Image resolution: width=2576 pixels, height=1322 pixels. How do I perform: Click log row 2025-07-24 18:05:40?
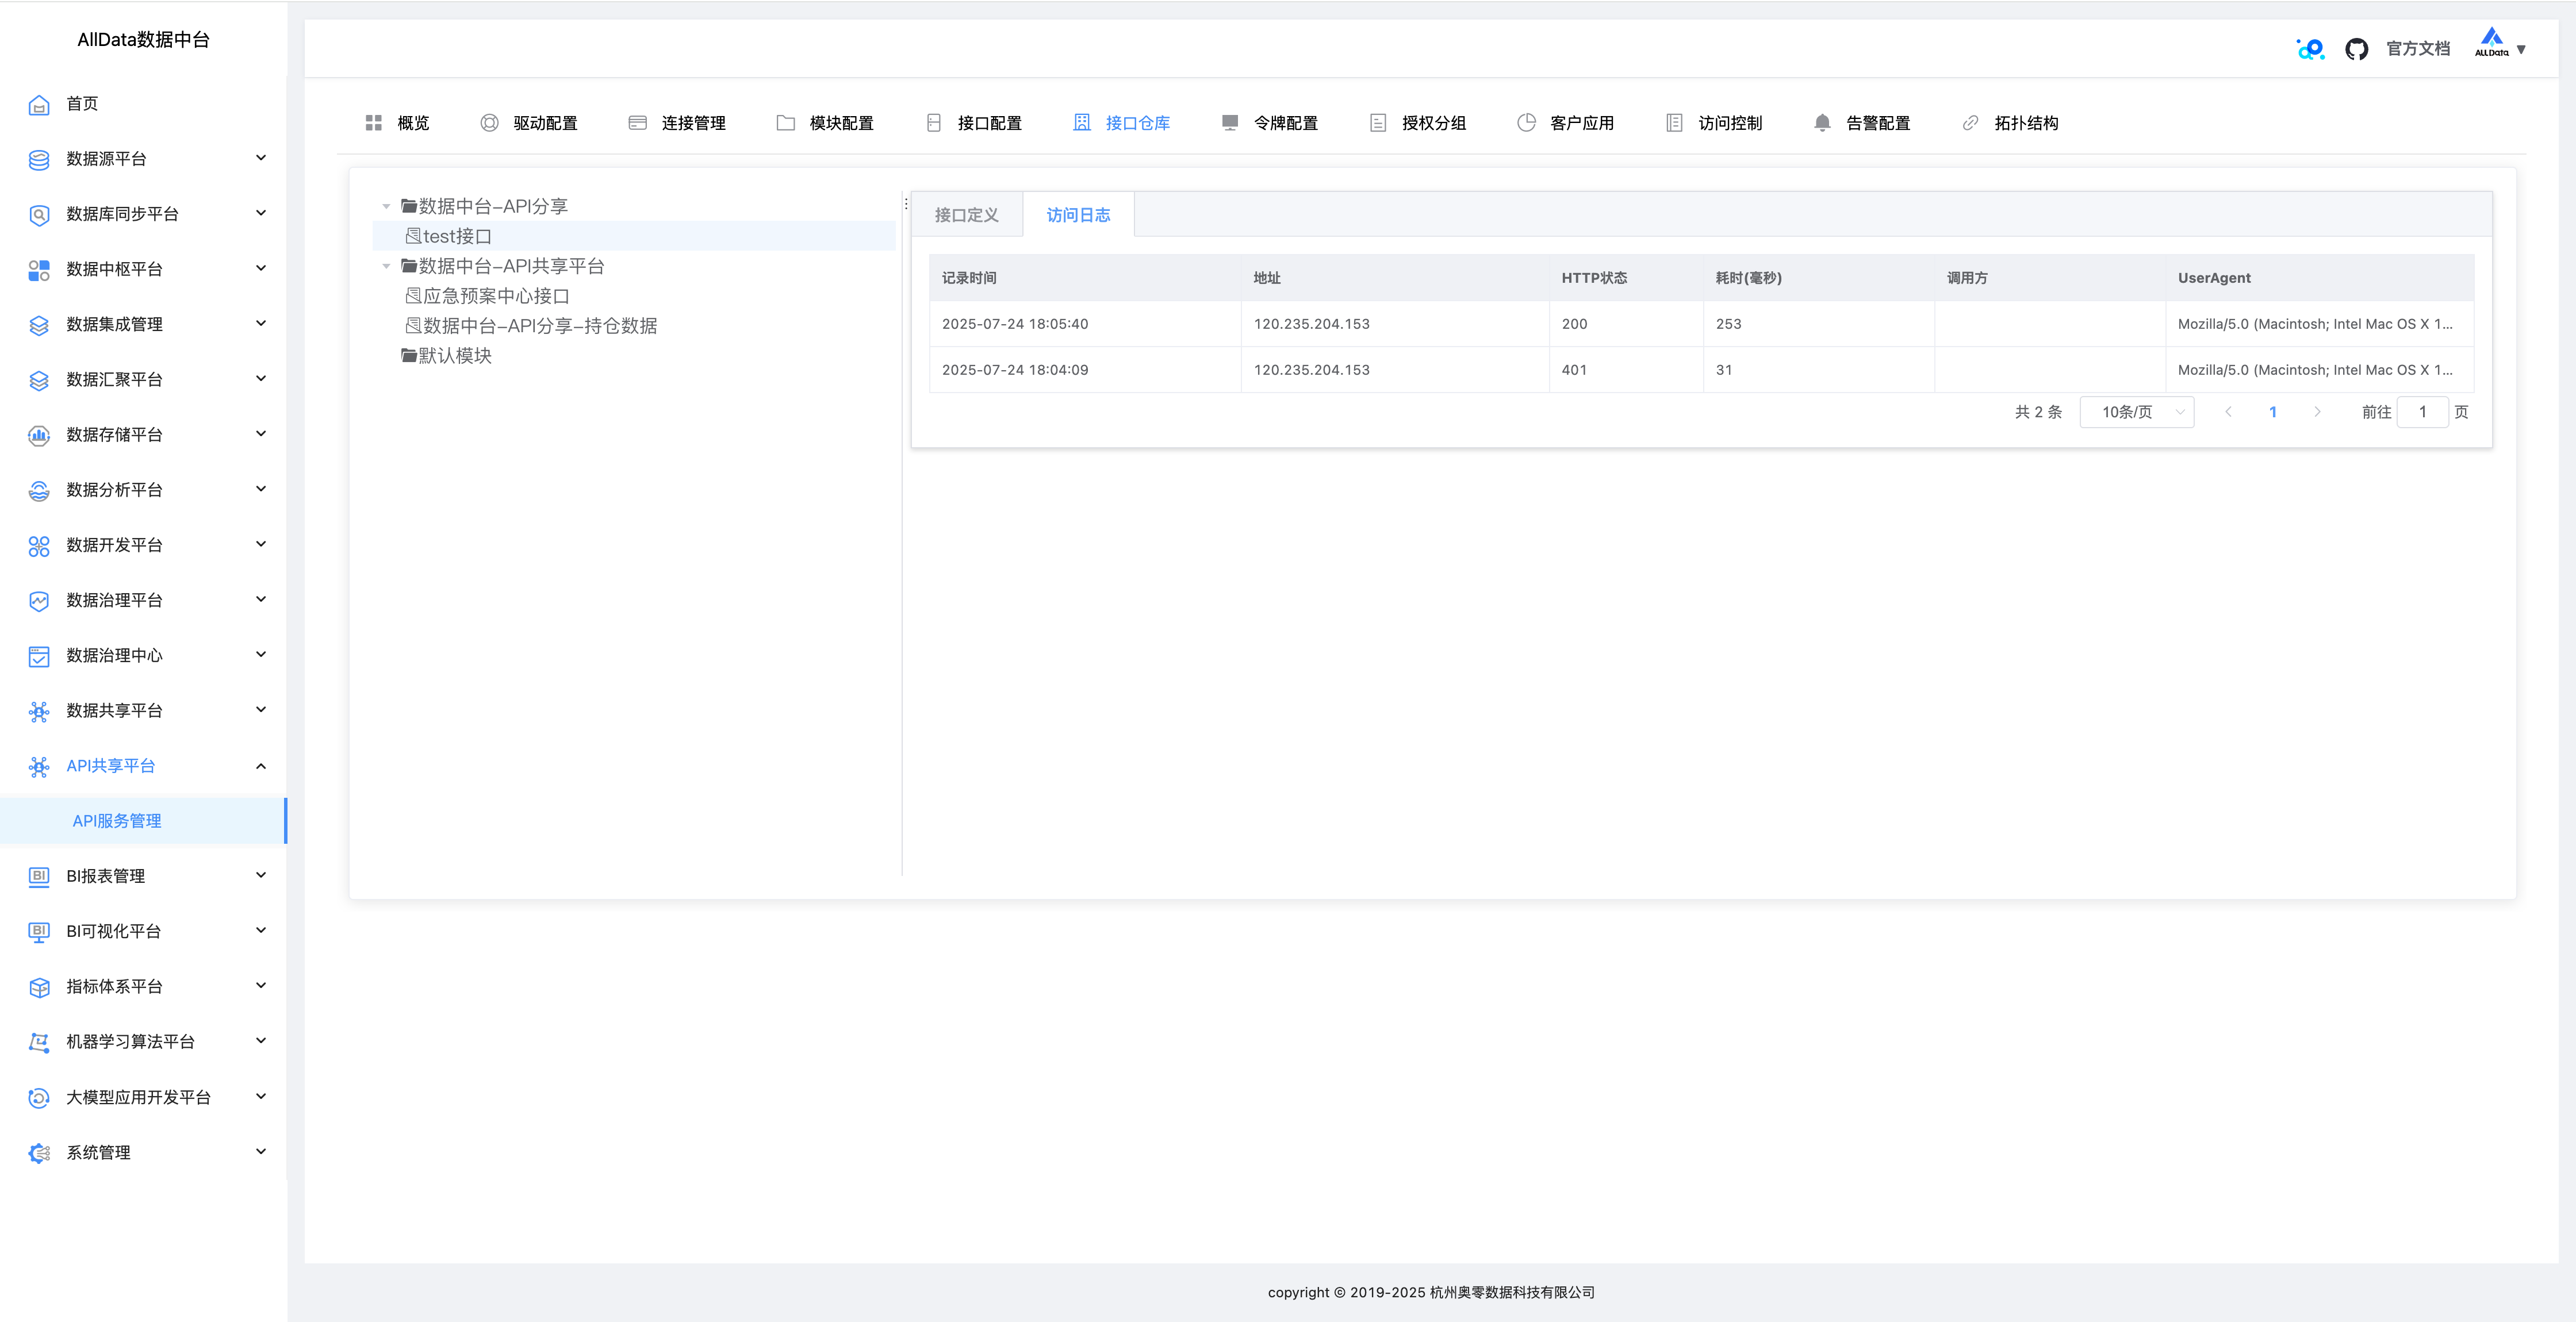point(1702,324)
